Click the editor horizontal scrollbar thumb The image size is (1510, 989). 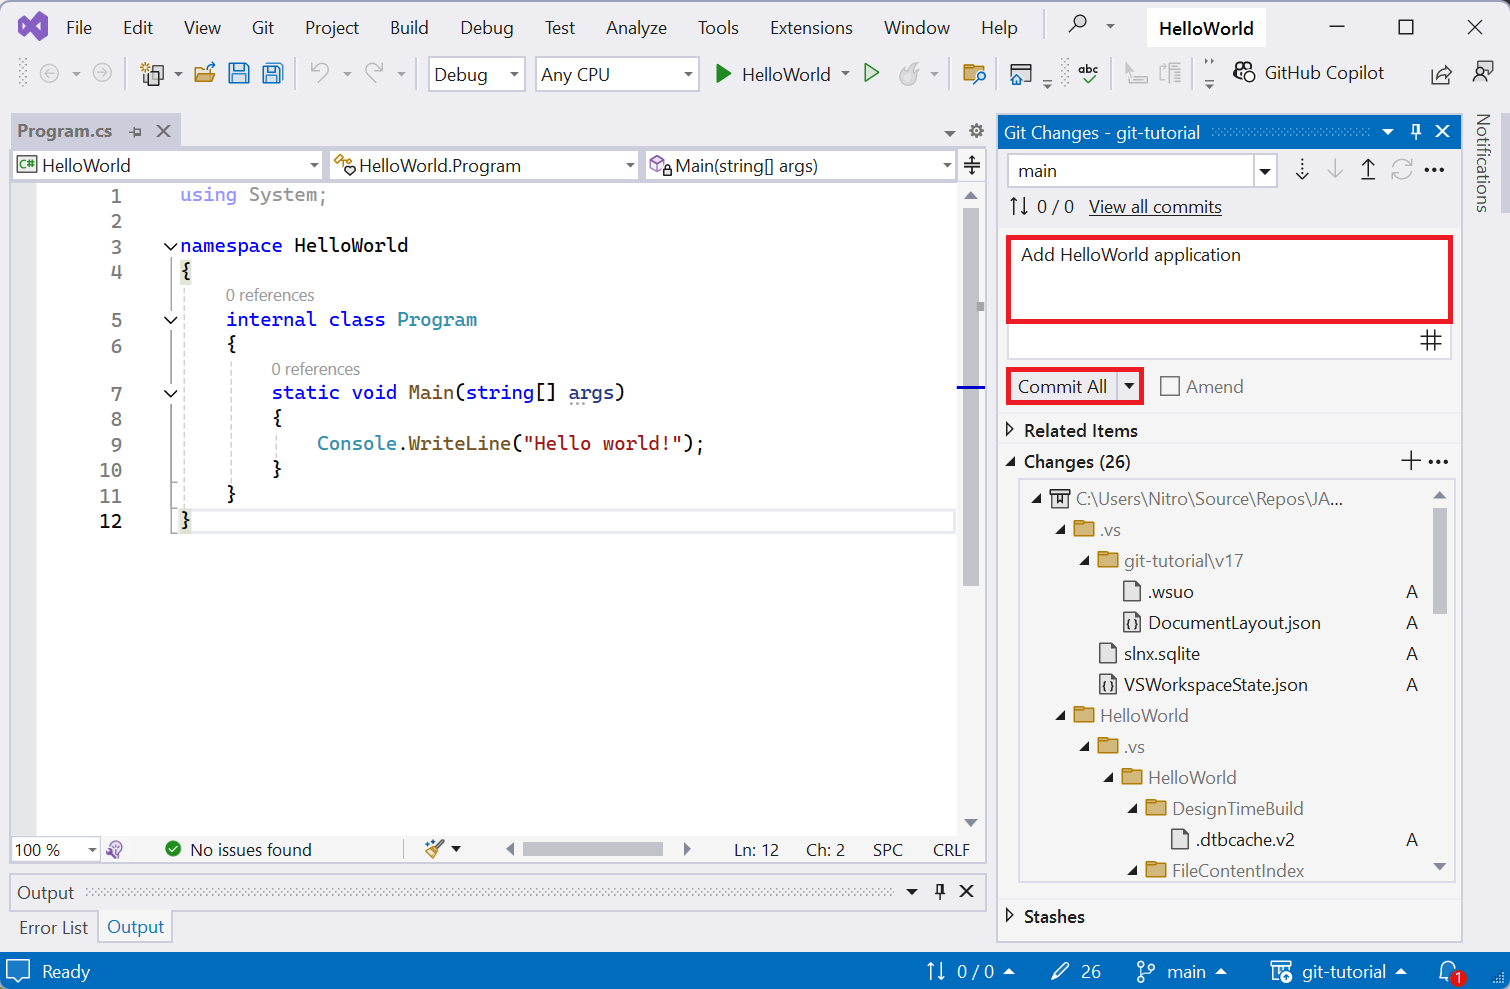click(x=592, y=849)
